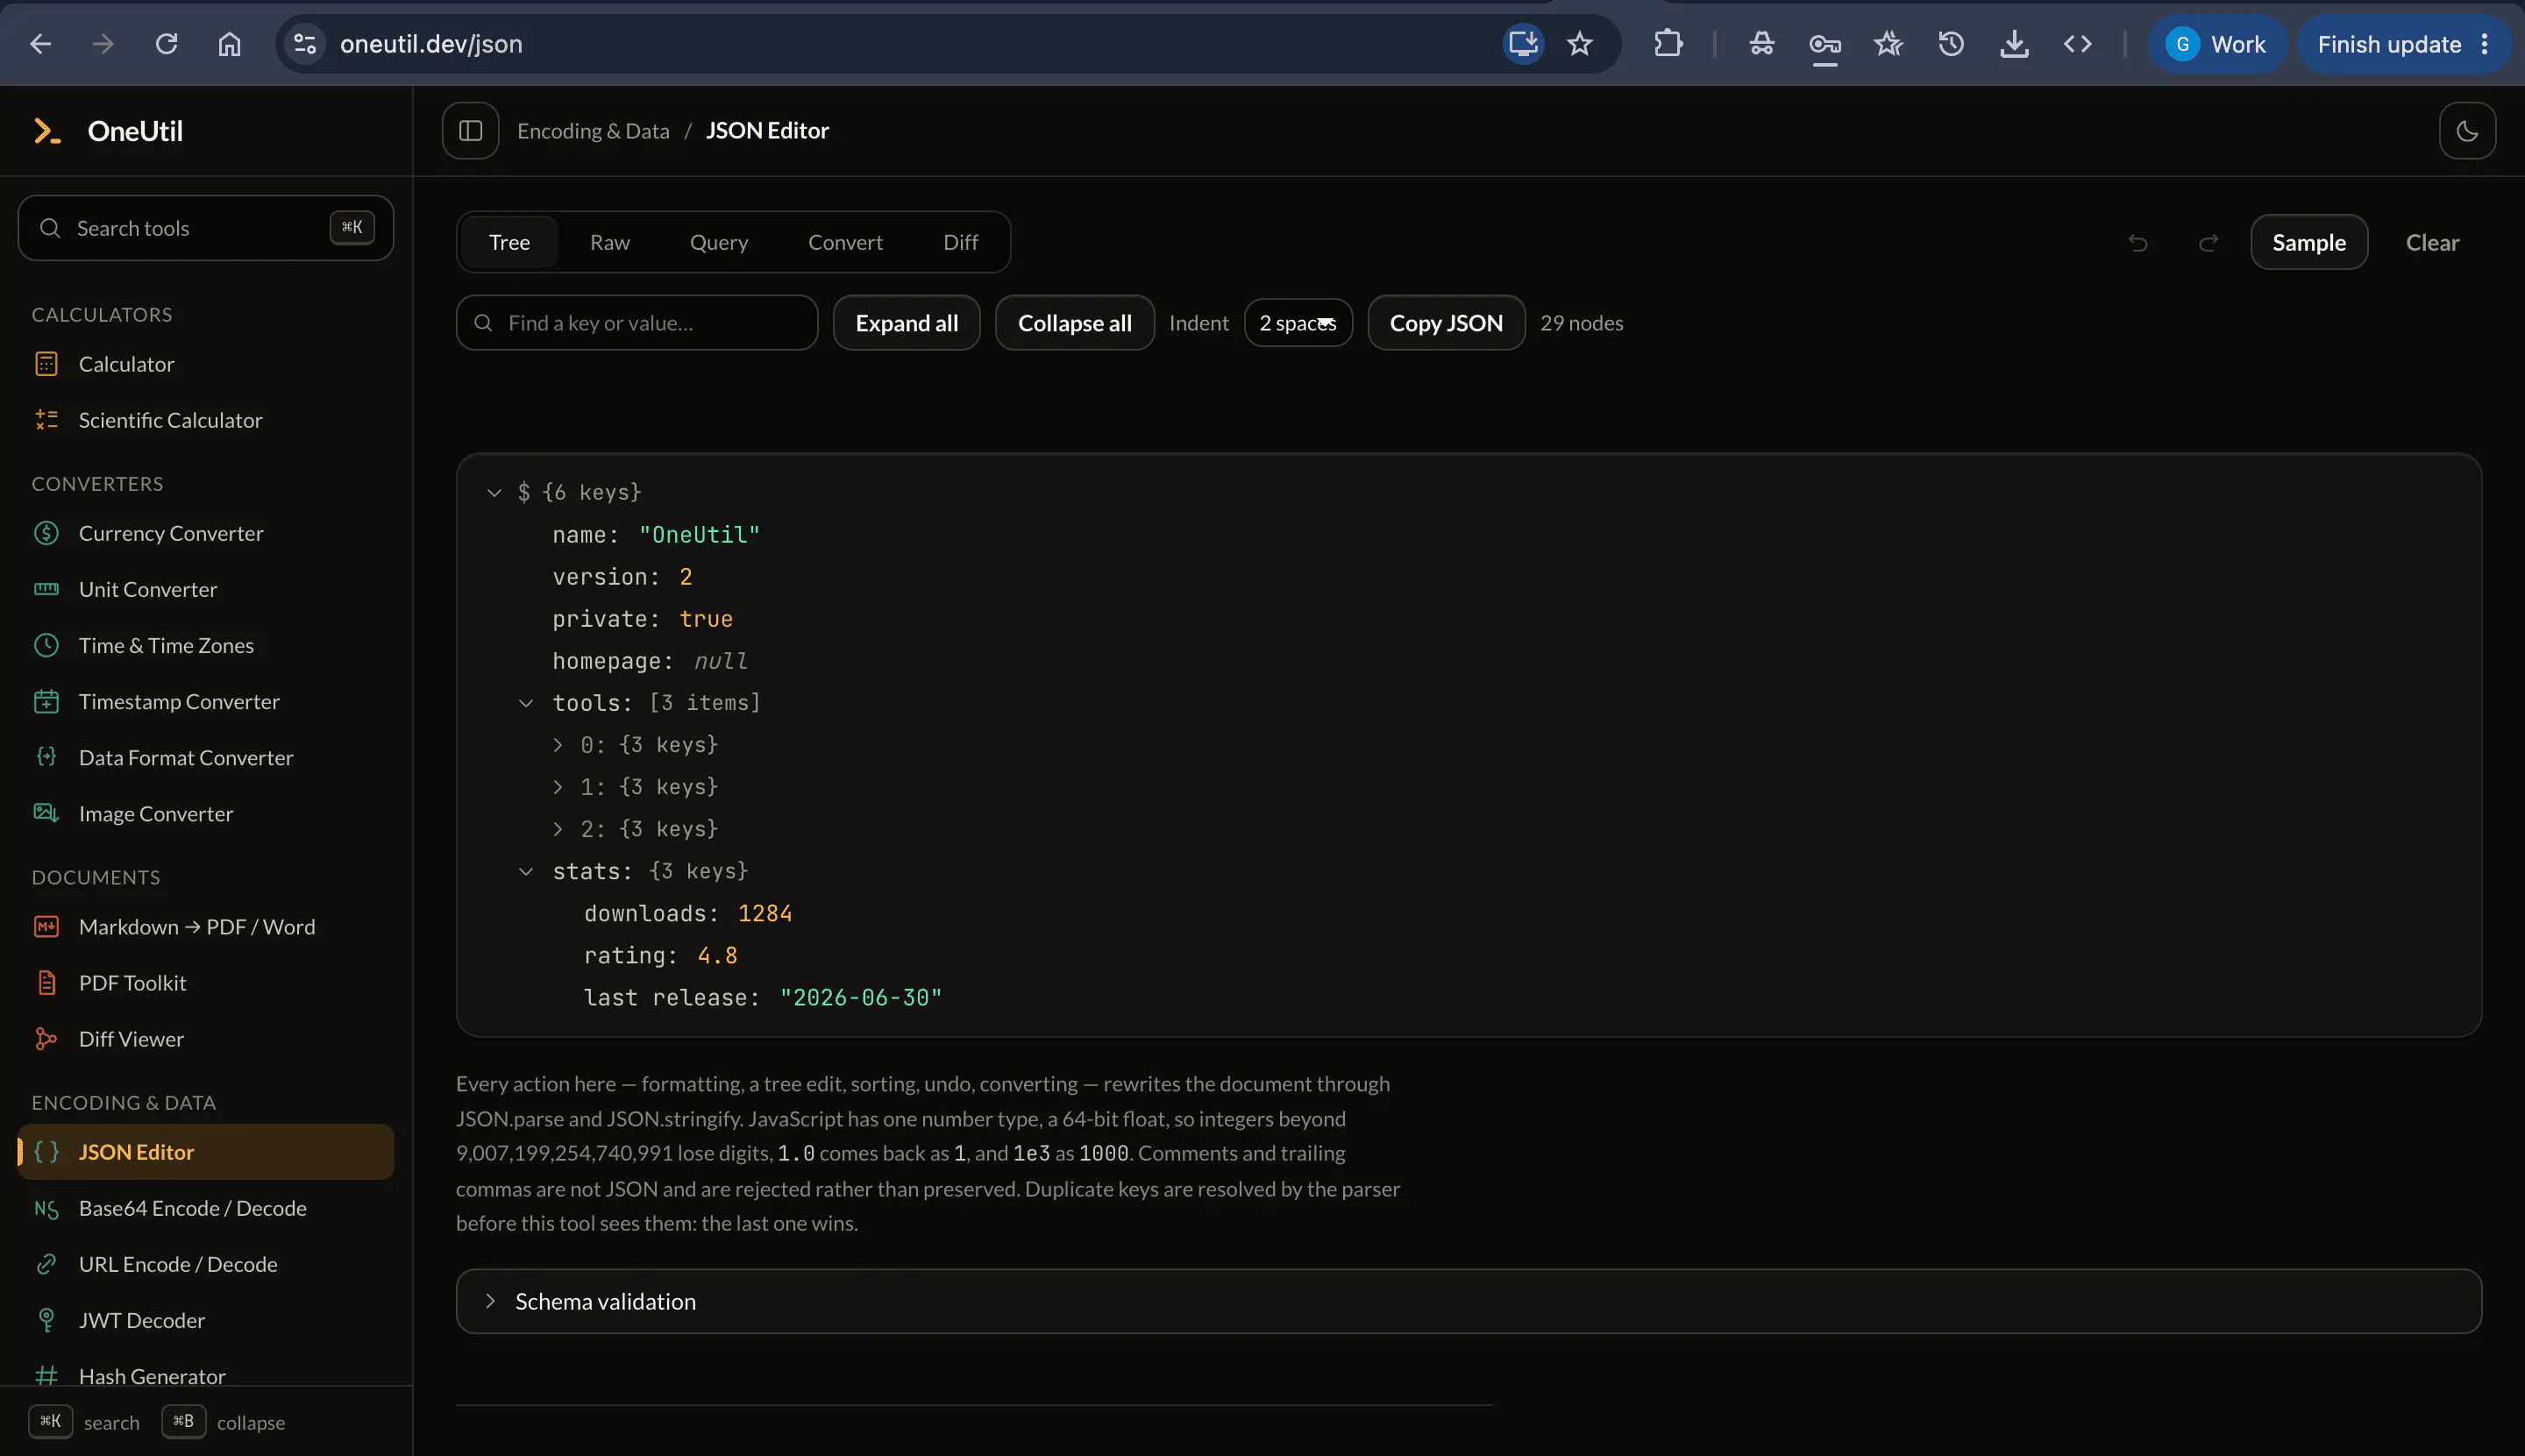Screen dimensions: 2525x1456
Task: Collapse the tools array node
Action: click(526, 703)
